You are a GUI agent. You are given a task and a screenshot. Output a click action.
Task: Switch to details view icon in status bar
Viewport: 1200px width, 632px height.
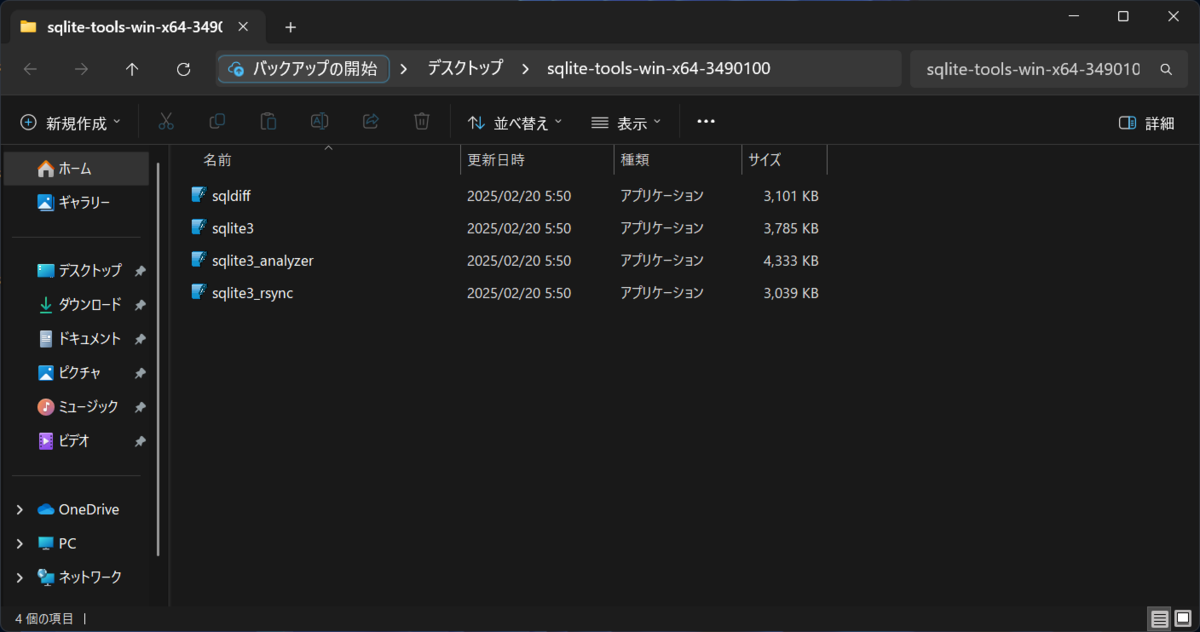[x=1159, y=619]
